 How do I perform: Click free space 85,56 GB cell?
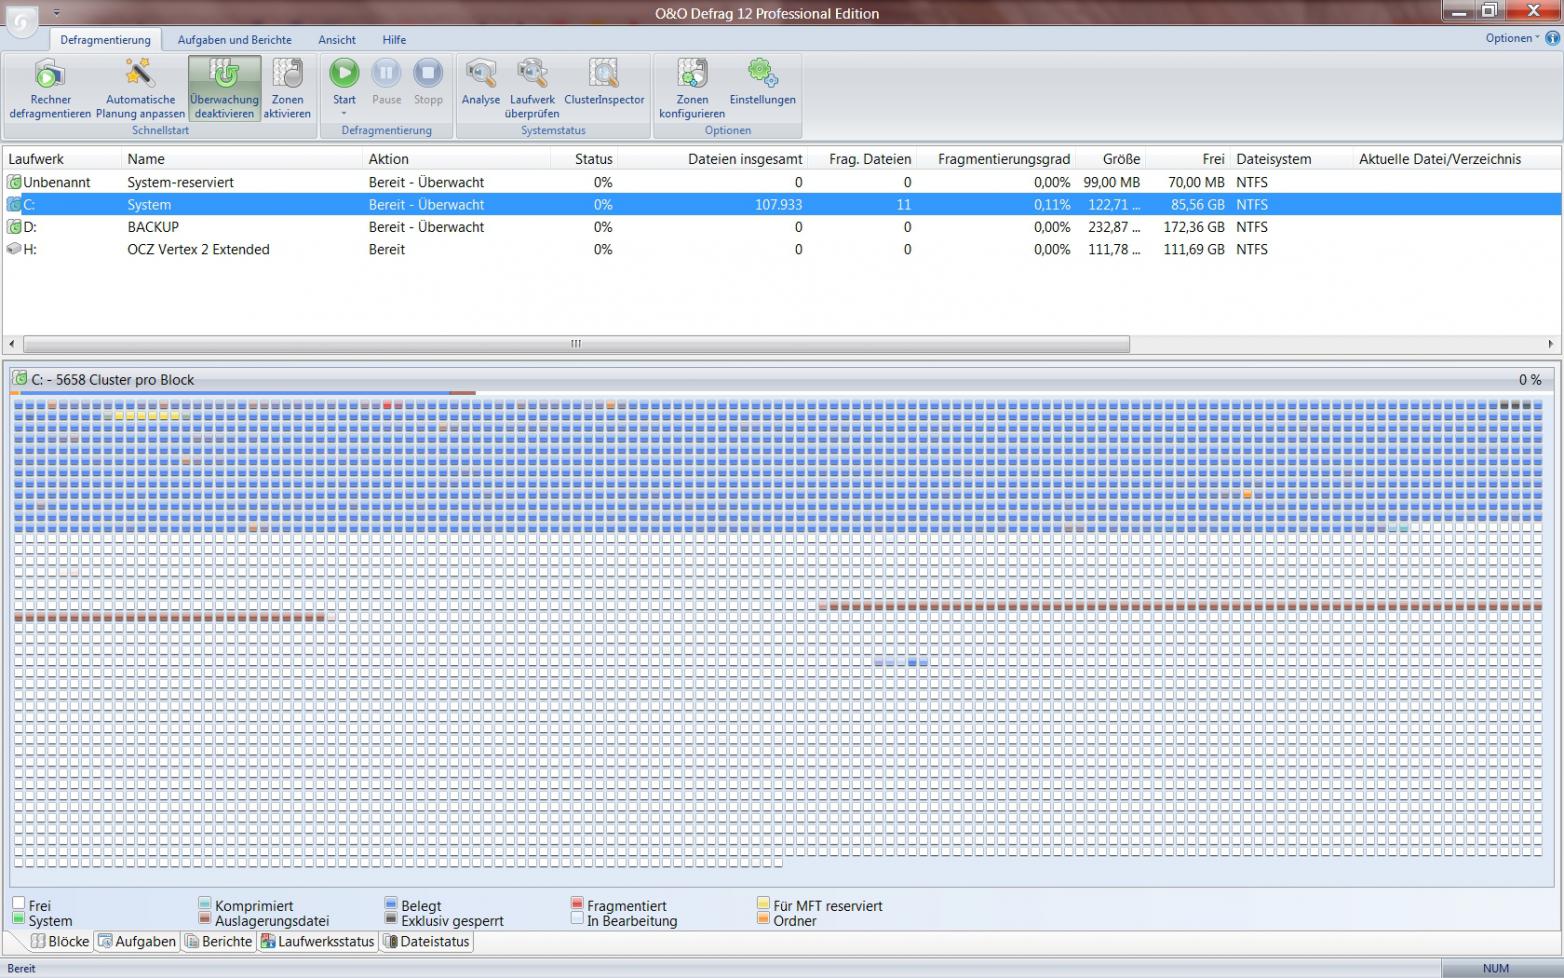point(1198,204)
